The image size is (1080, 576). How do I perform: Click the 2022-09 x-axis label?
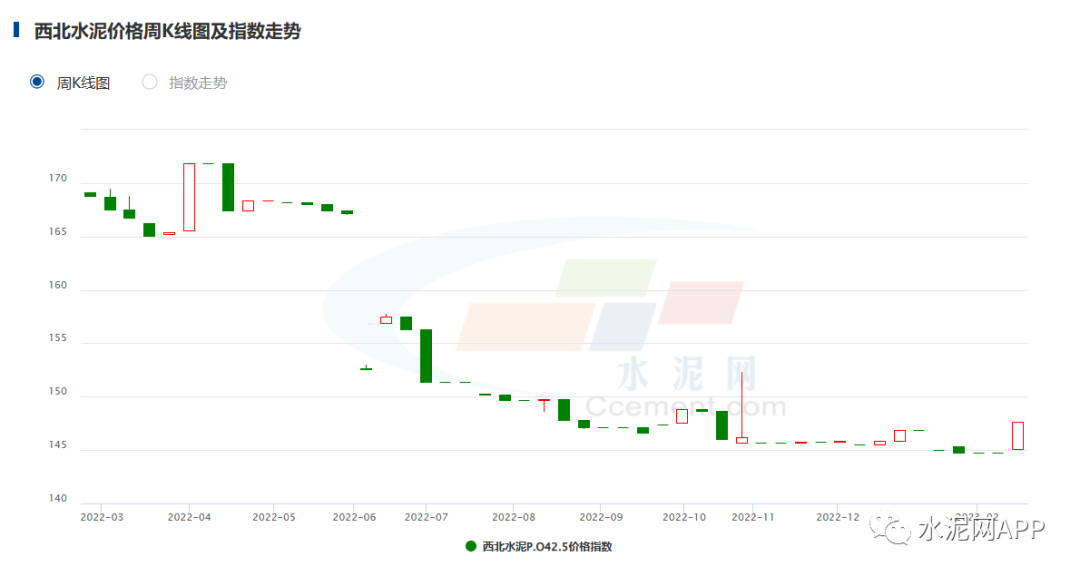[601, 517]
